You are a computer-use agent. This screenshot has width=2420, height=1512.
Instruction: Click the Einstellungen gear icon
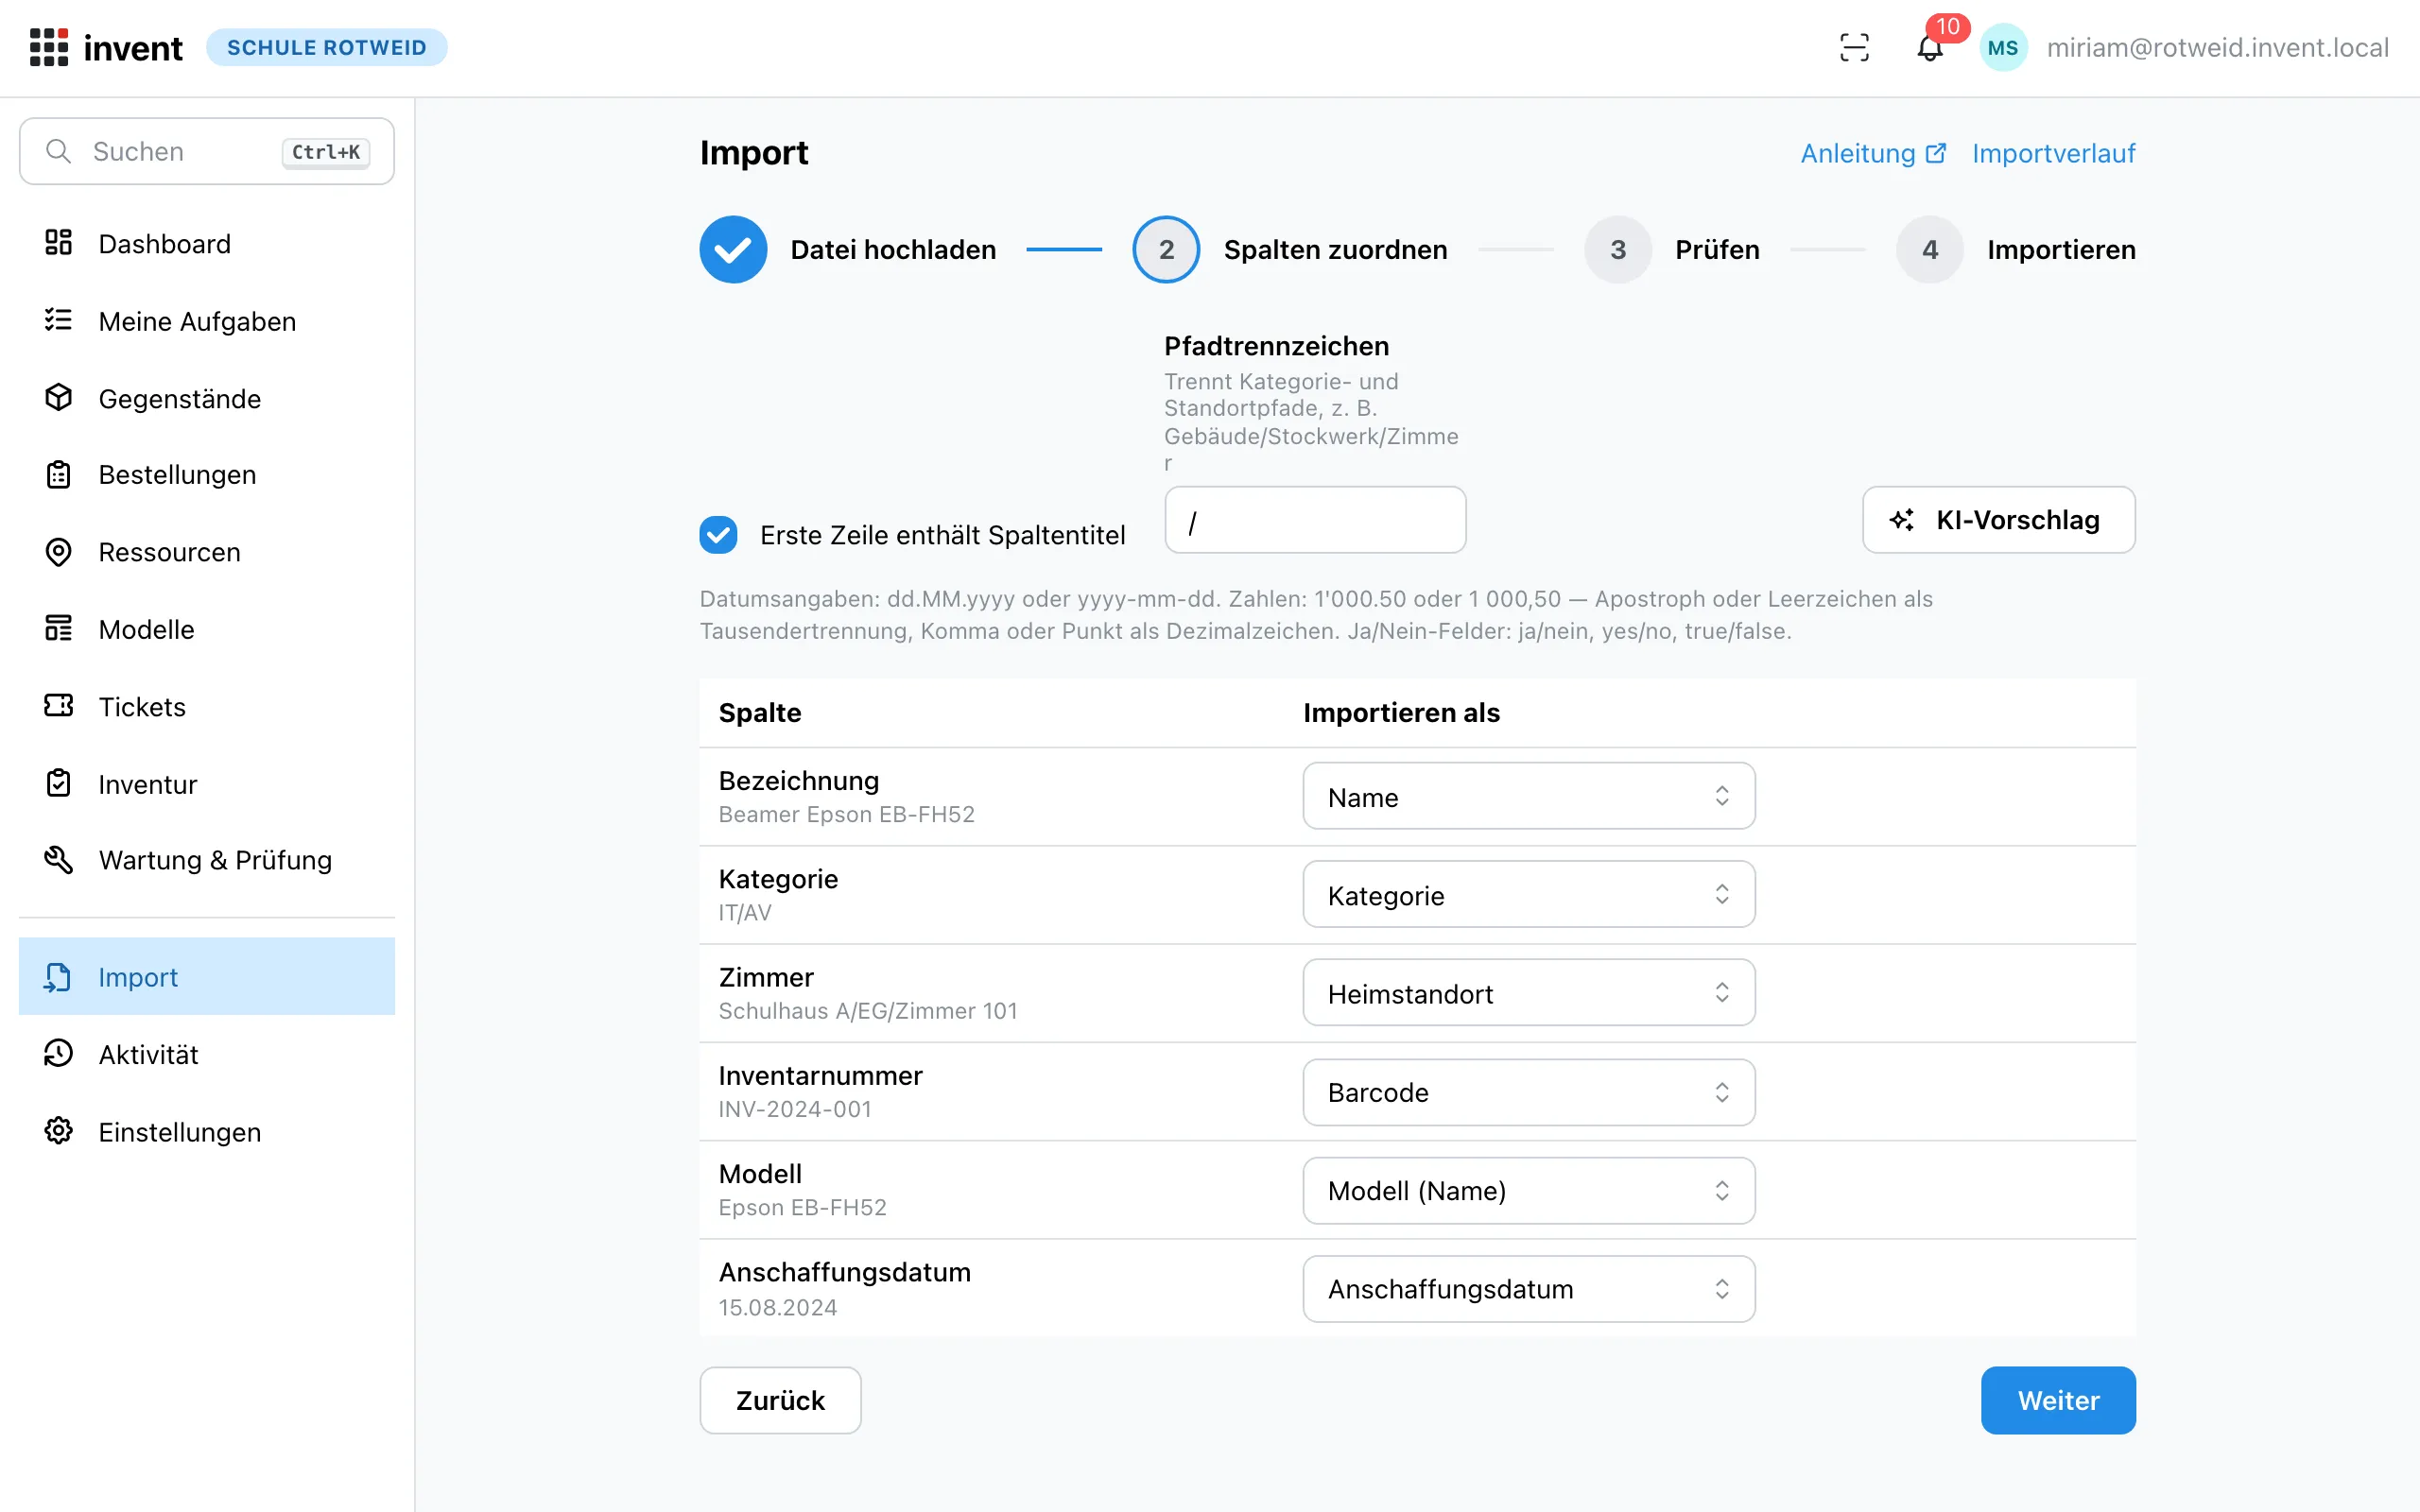click(58, 1131)
